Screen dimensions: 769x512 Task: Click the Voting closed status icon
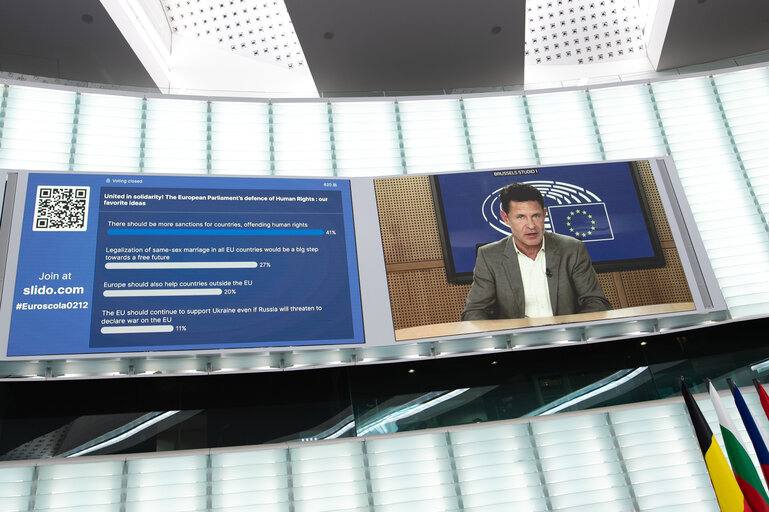[106, 181]
